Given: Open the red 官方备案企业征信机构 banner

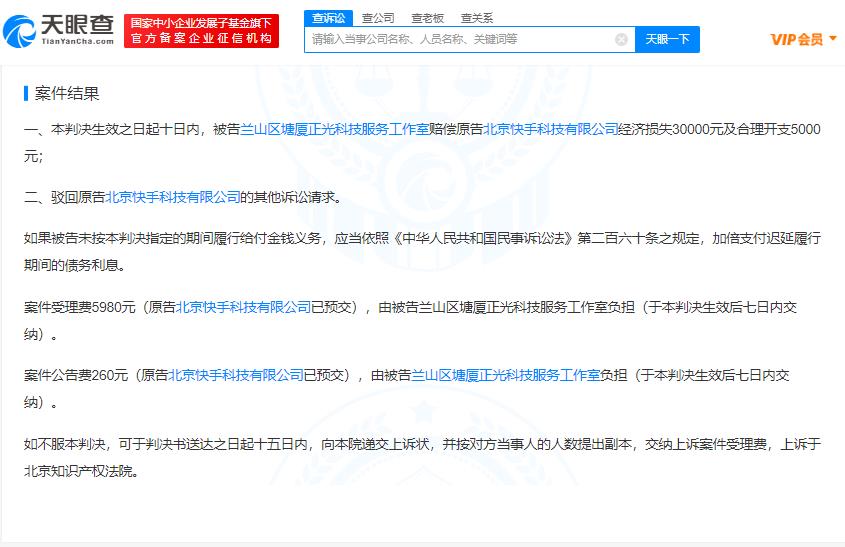Looking at the screenshot, I should [x=202, y=31].
